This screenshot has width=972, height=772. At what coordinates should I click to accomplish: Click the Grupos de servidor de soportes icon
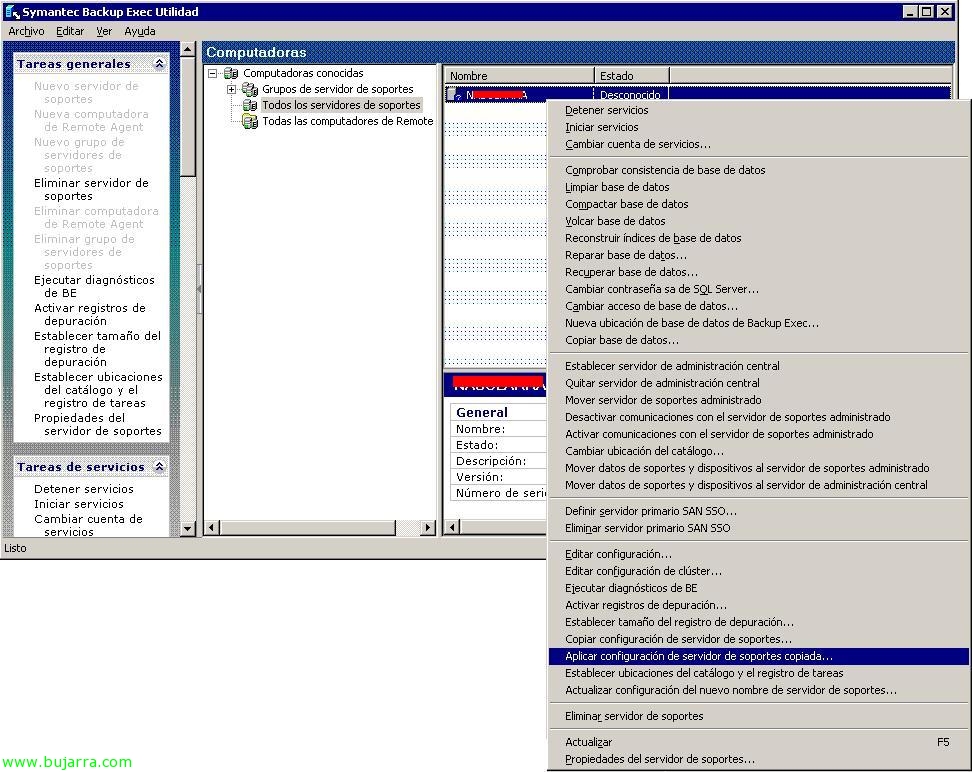tap(250, 89)
